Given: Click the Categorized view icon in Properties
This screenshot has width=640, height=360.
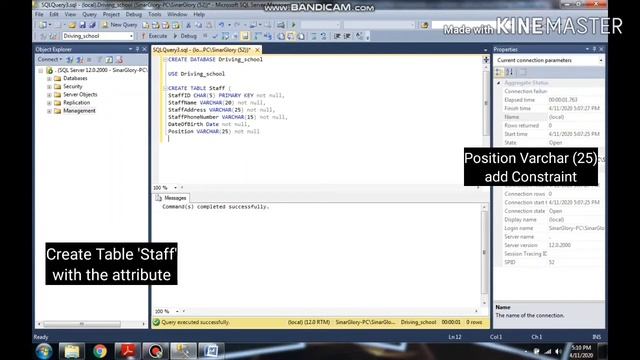Looking at the screenshot, I should coord(499,72).
